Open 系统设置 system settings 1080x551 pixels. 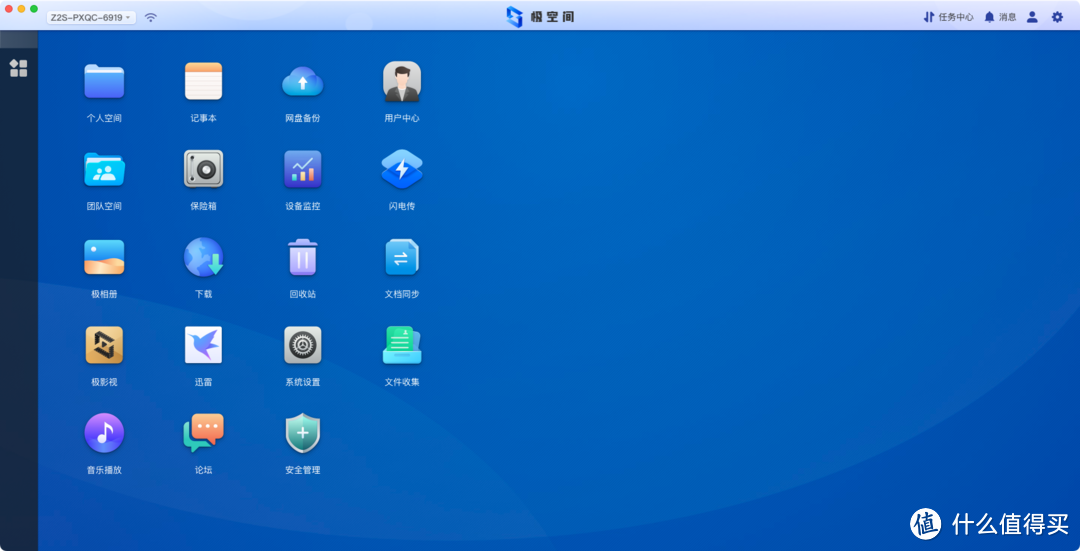pyautogui.click(x=302, y=345)
